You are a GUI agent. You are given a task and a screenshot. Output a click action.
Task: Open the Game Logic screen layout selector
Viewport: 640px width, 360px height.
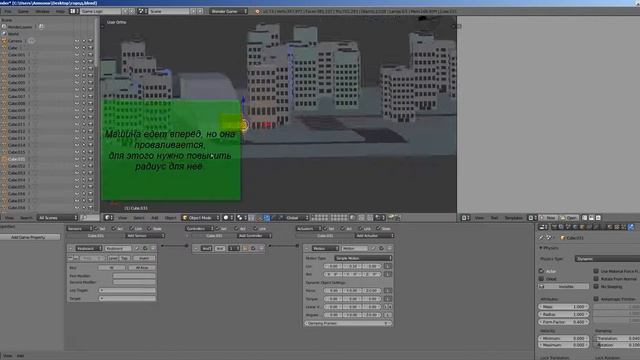[x=101, y=11]
